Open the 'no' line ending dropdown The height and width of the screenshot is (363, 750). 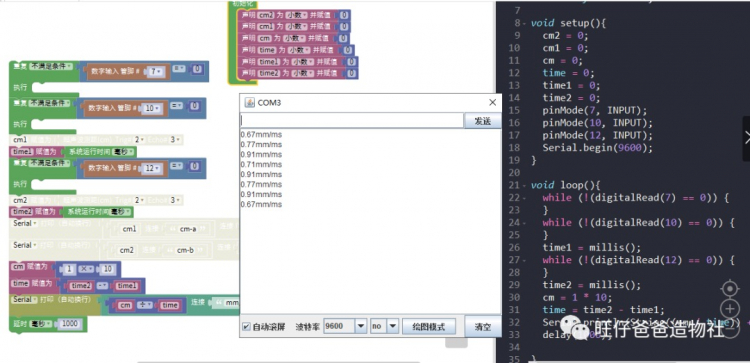coord(393,326)
